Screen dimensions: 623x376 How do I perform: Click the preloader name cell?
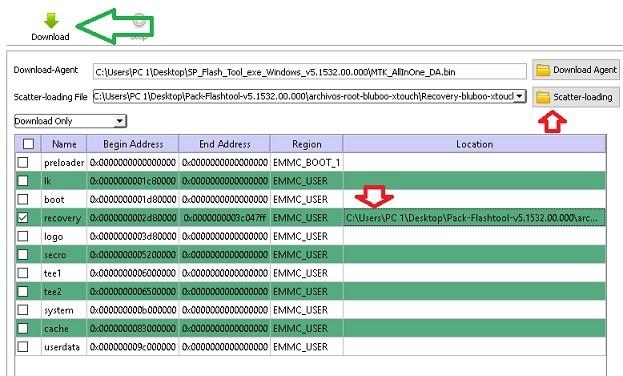[x=64, y=162]
